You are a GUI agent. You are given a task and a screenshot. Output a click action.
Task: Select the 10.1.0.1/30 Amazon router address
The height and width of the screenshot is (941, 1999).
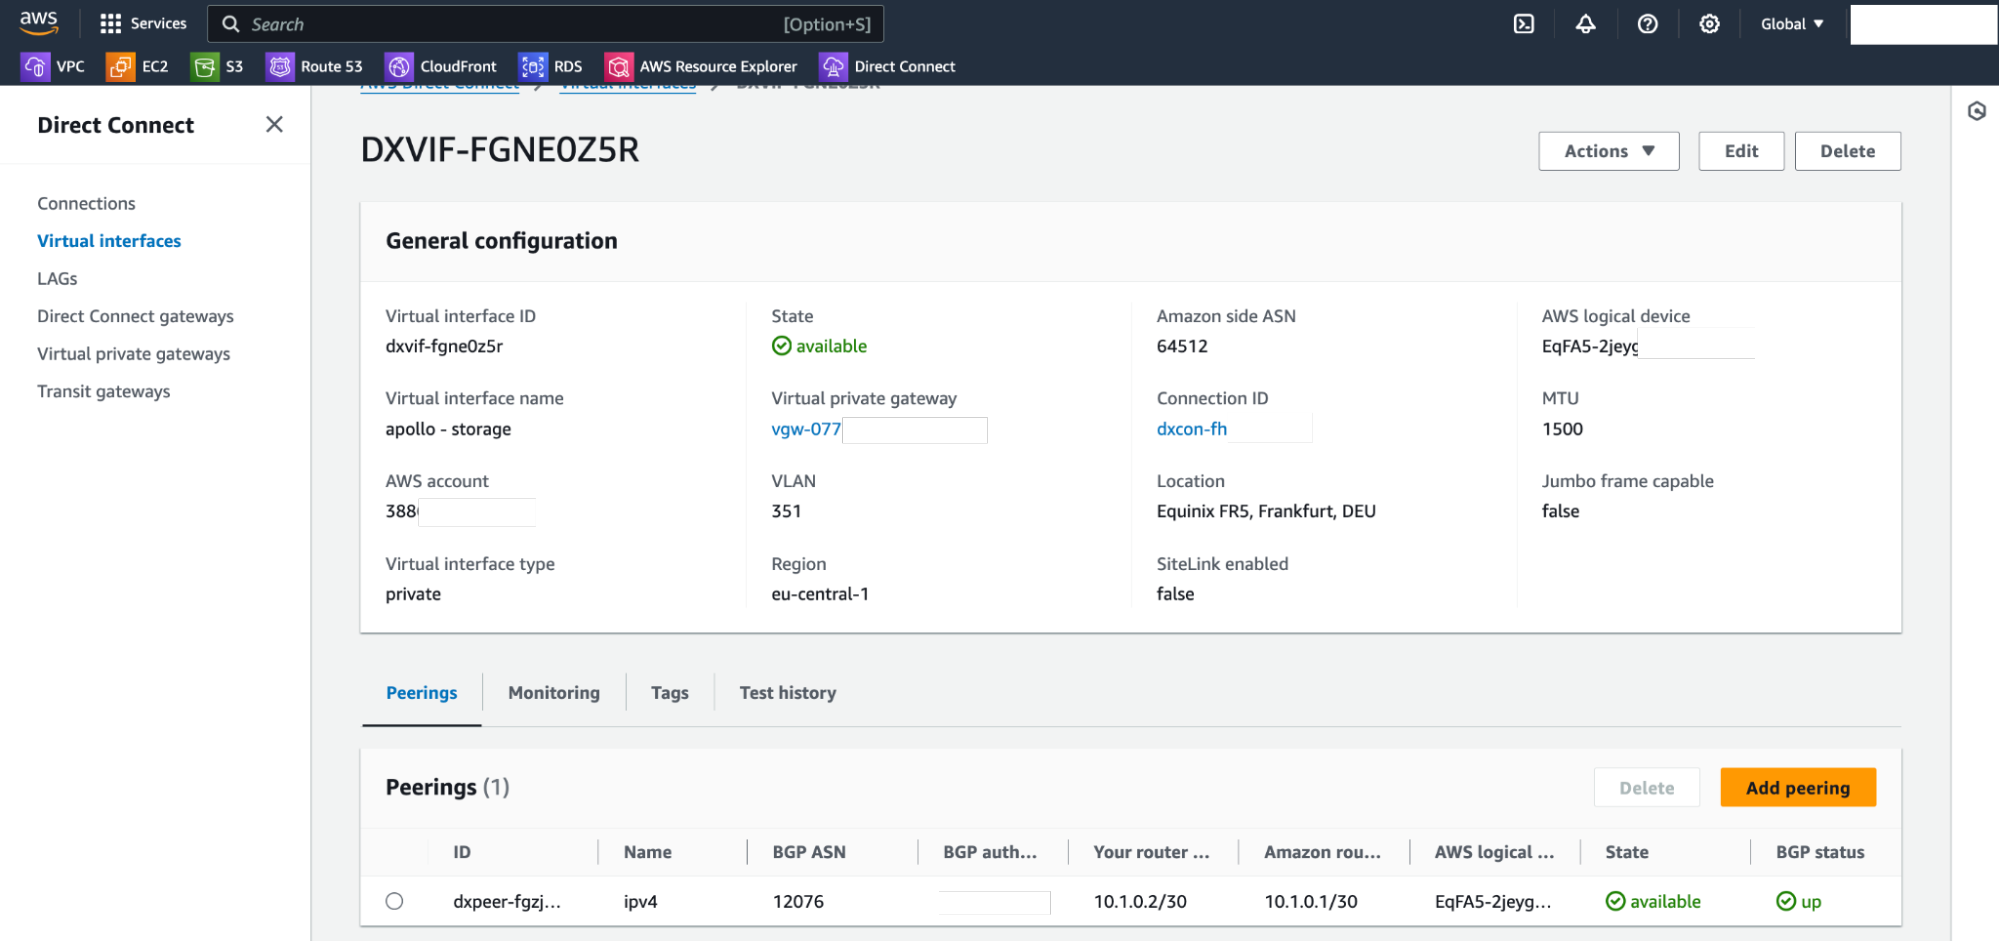pos(1310,901)
